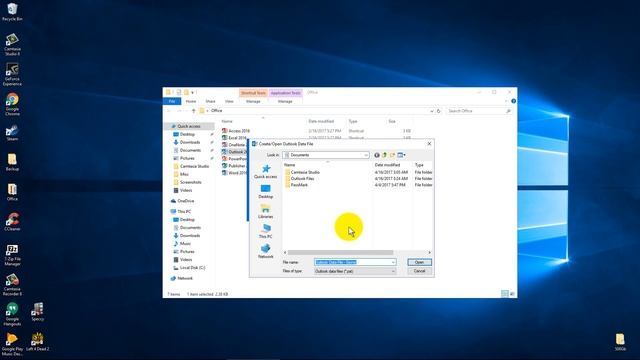Screen dimensions: 640x360
Task: Open 7-Zip File Manager desktop shortcut
Action: coord(12,255)
